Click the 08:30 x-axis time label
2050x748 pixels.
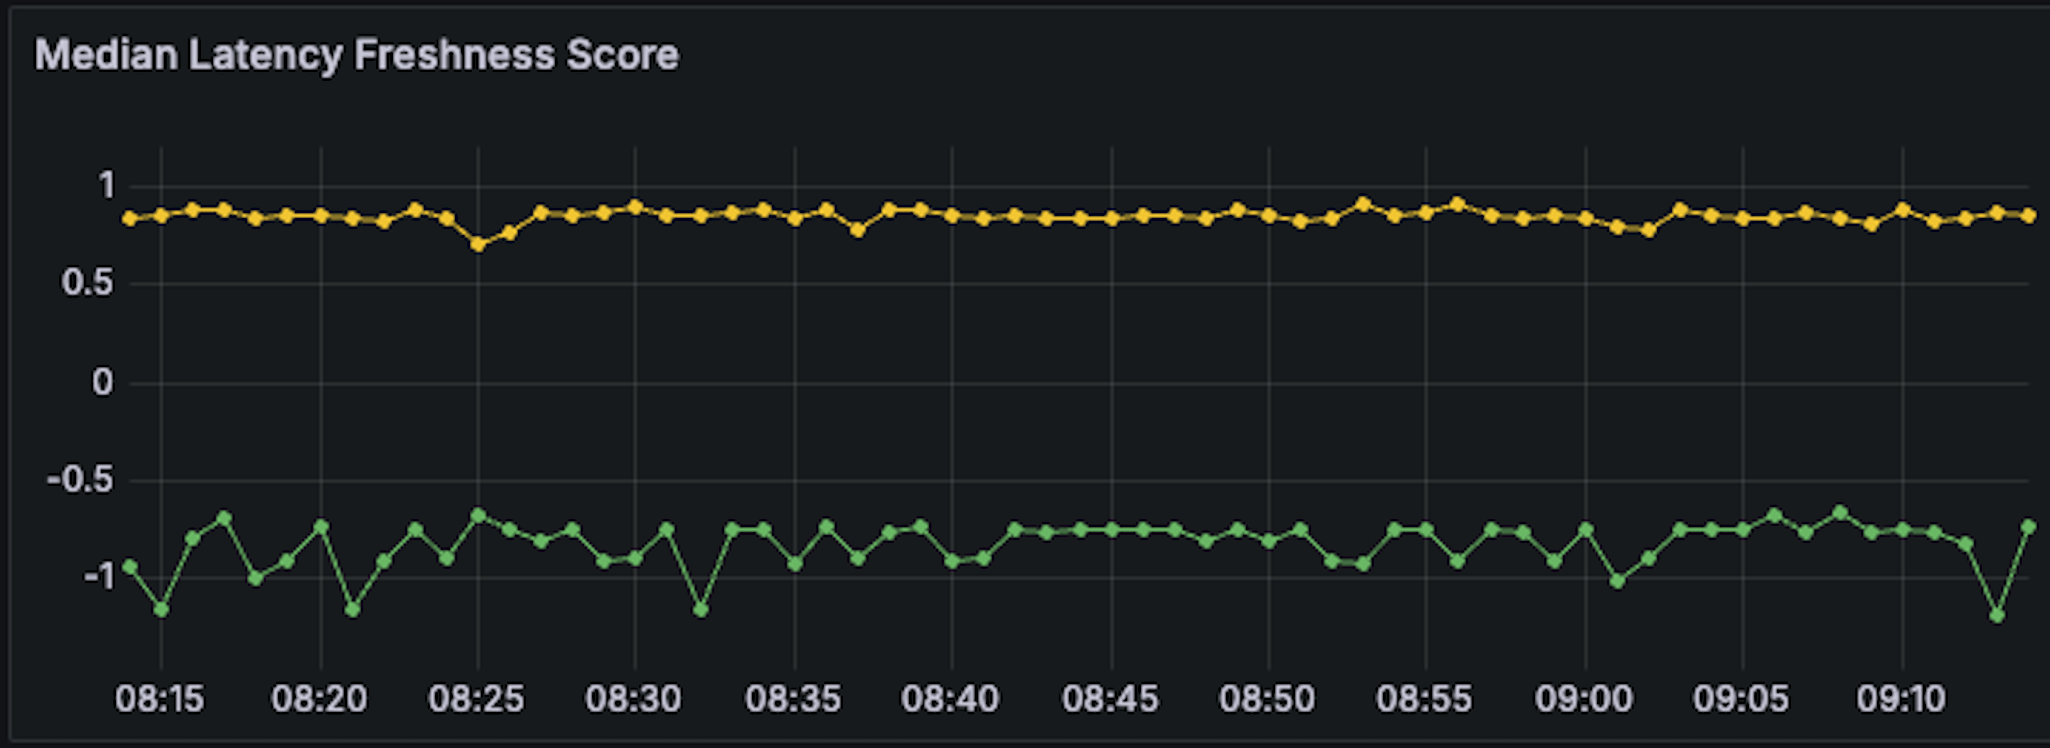(x=633, y=698)
